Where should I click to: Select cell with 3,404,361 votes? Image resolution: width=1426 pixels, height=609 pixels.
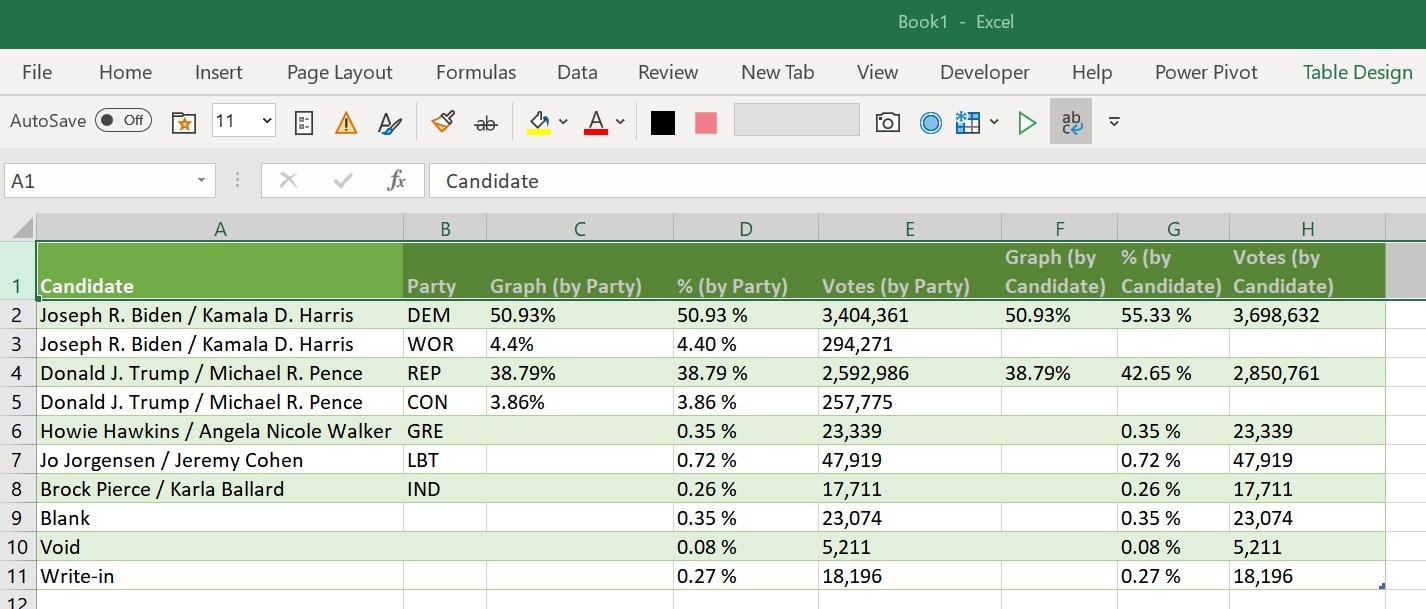click(x=910, y=315)
